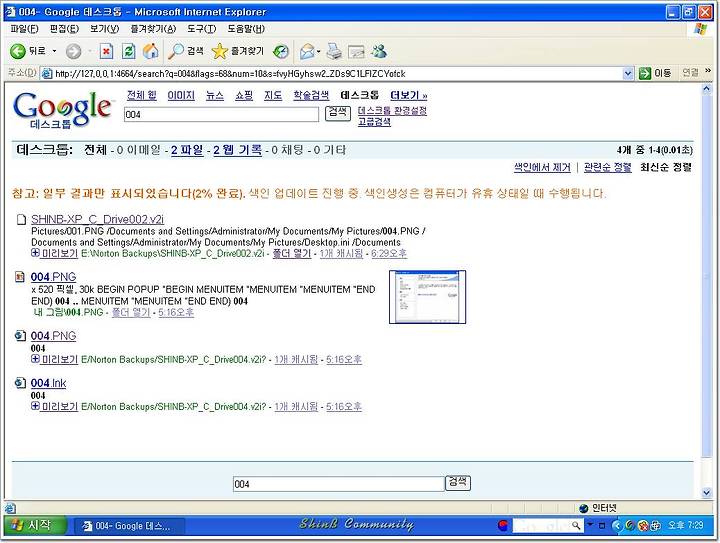Open the 004.lnk result title
The image size is (720, 543).
48,383
